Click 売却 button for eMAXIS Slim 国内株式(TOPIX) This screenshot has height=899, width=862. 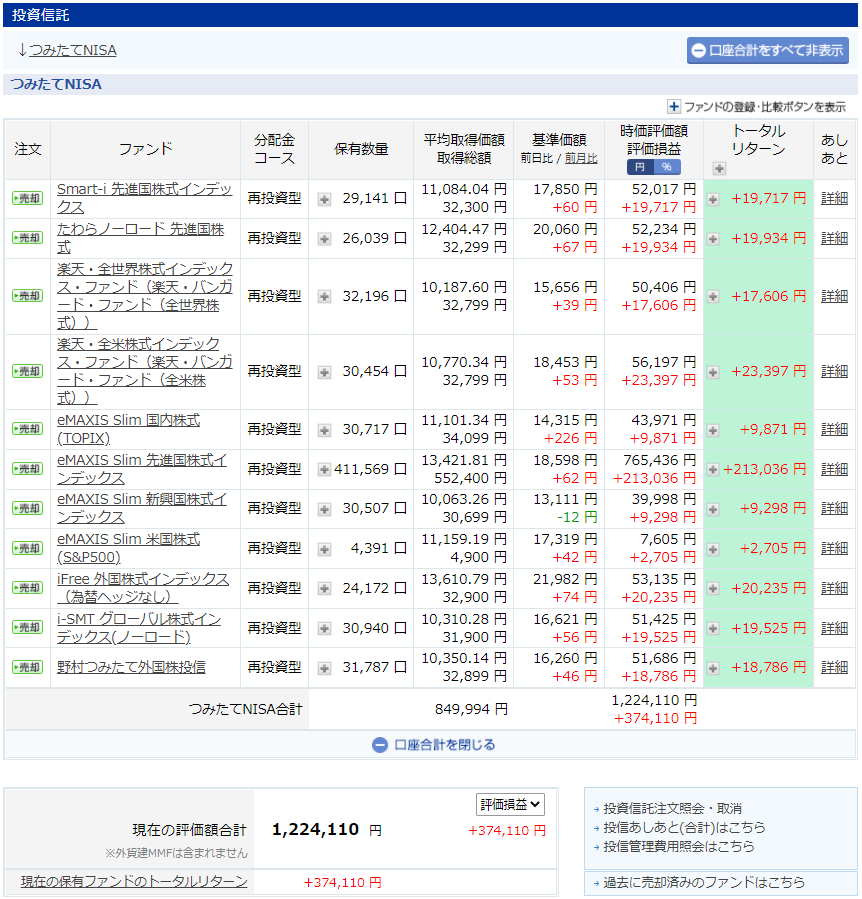click(28, 429)
